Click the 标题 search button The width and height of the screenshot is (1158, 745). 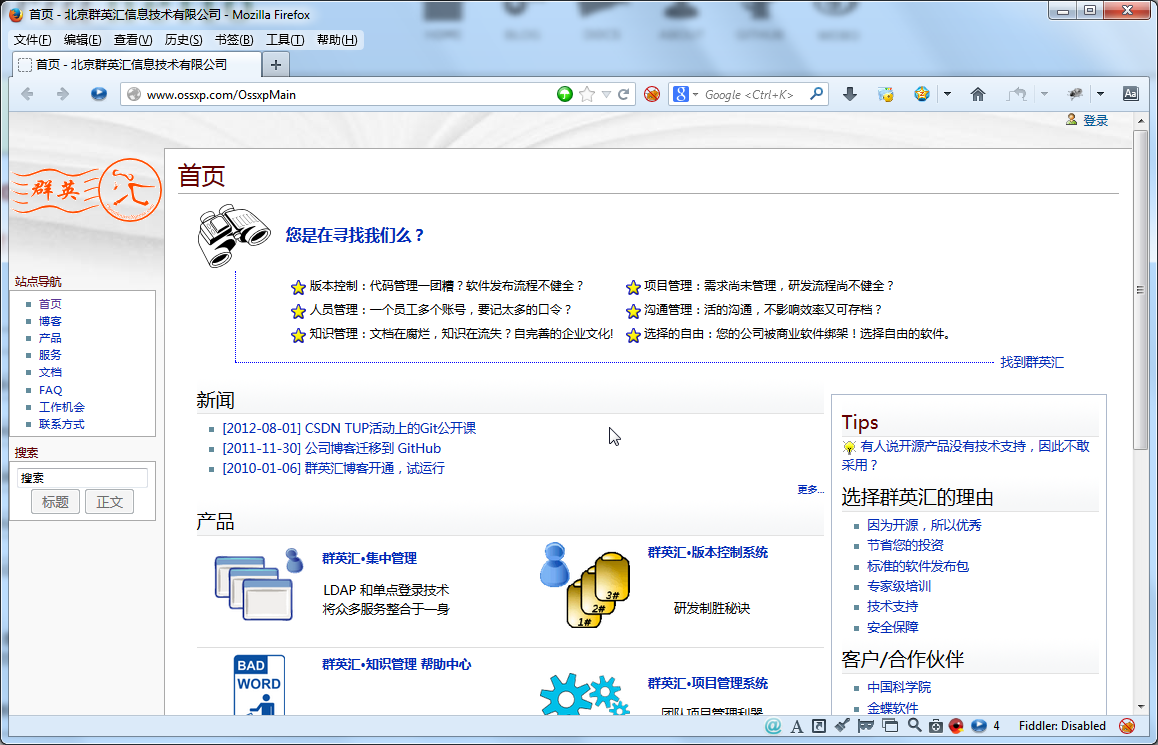(55, 502)
